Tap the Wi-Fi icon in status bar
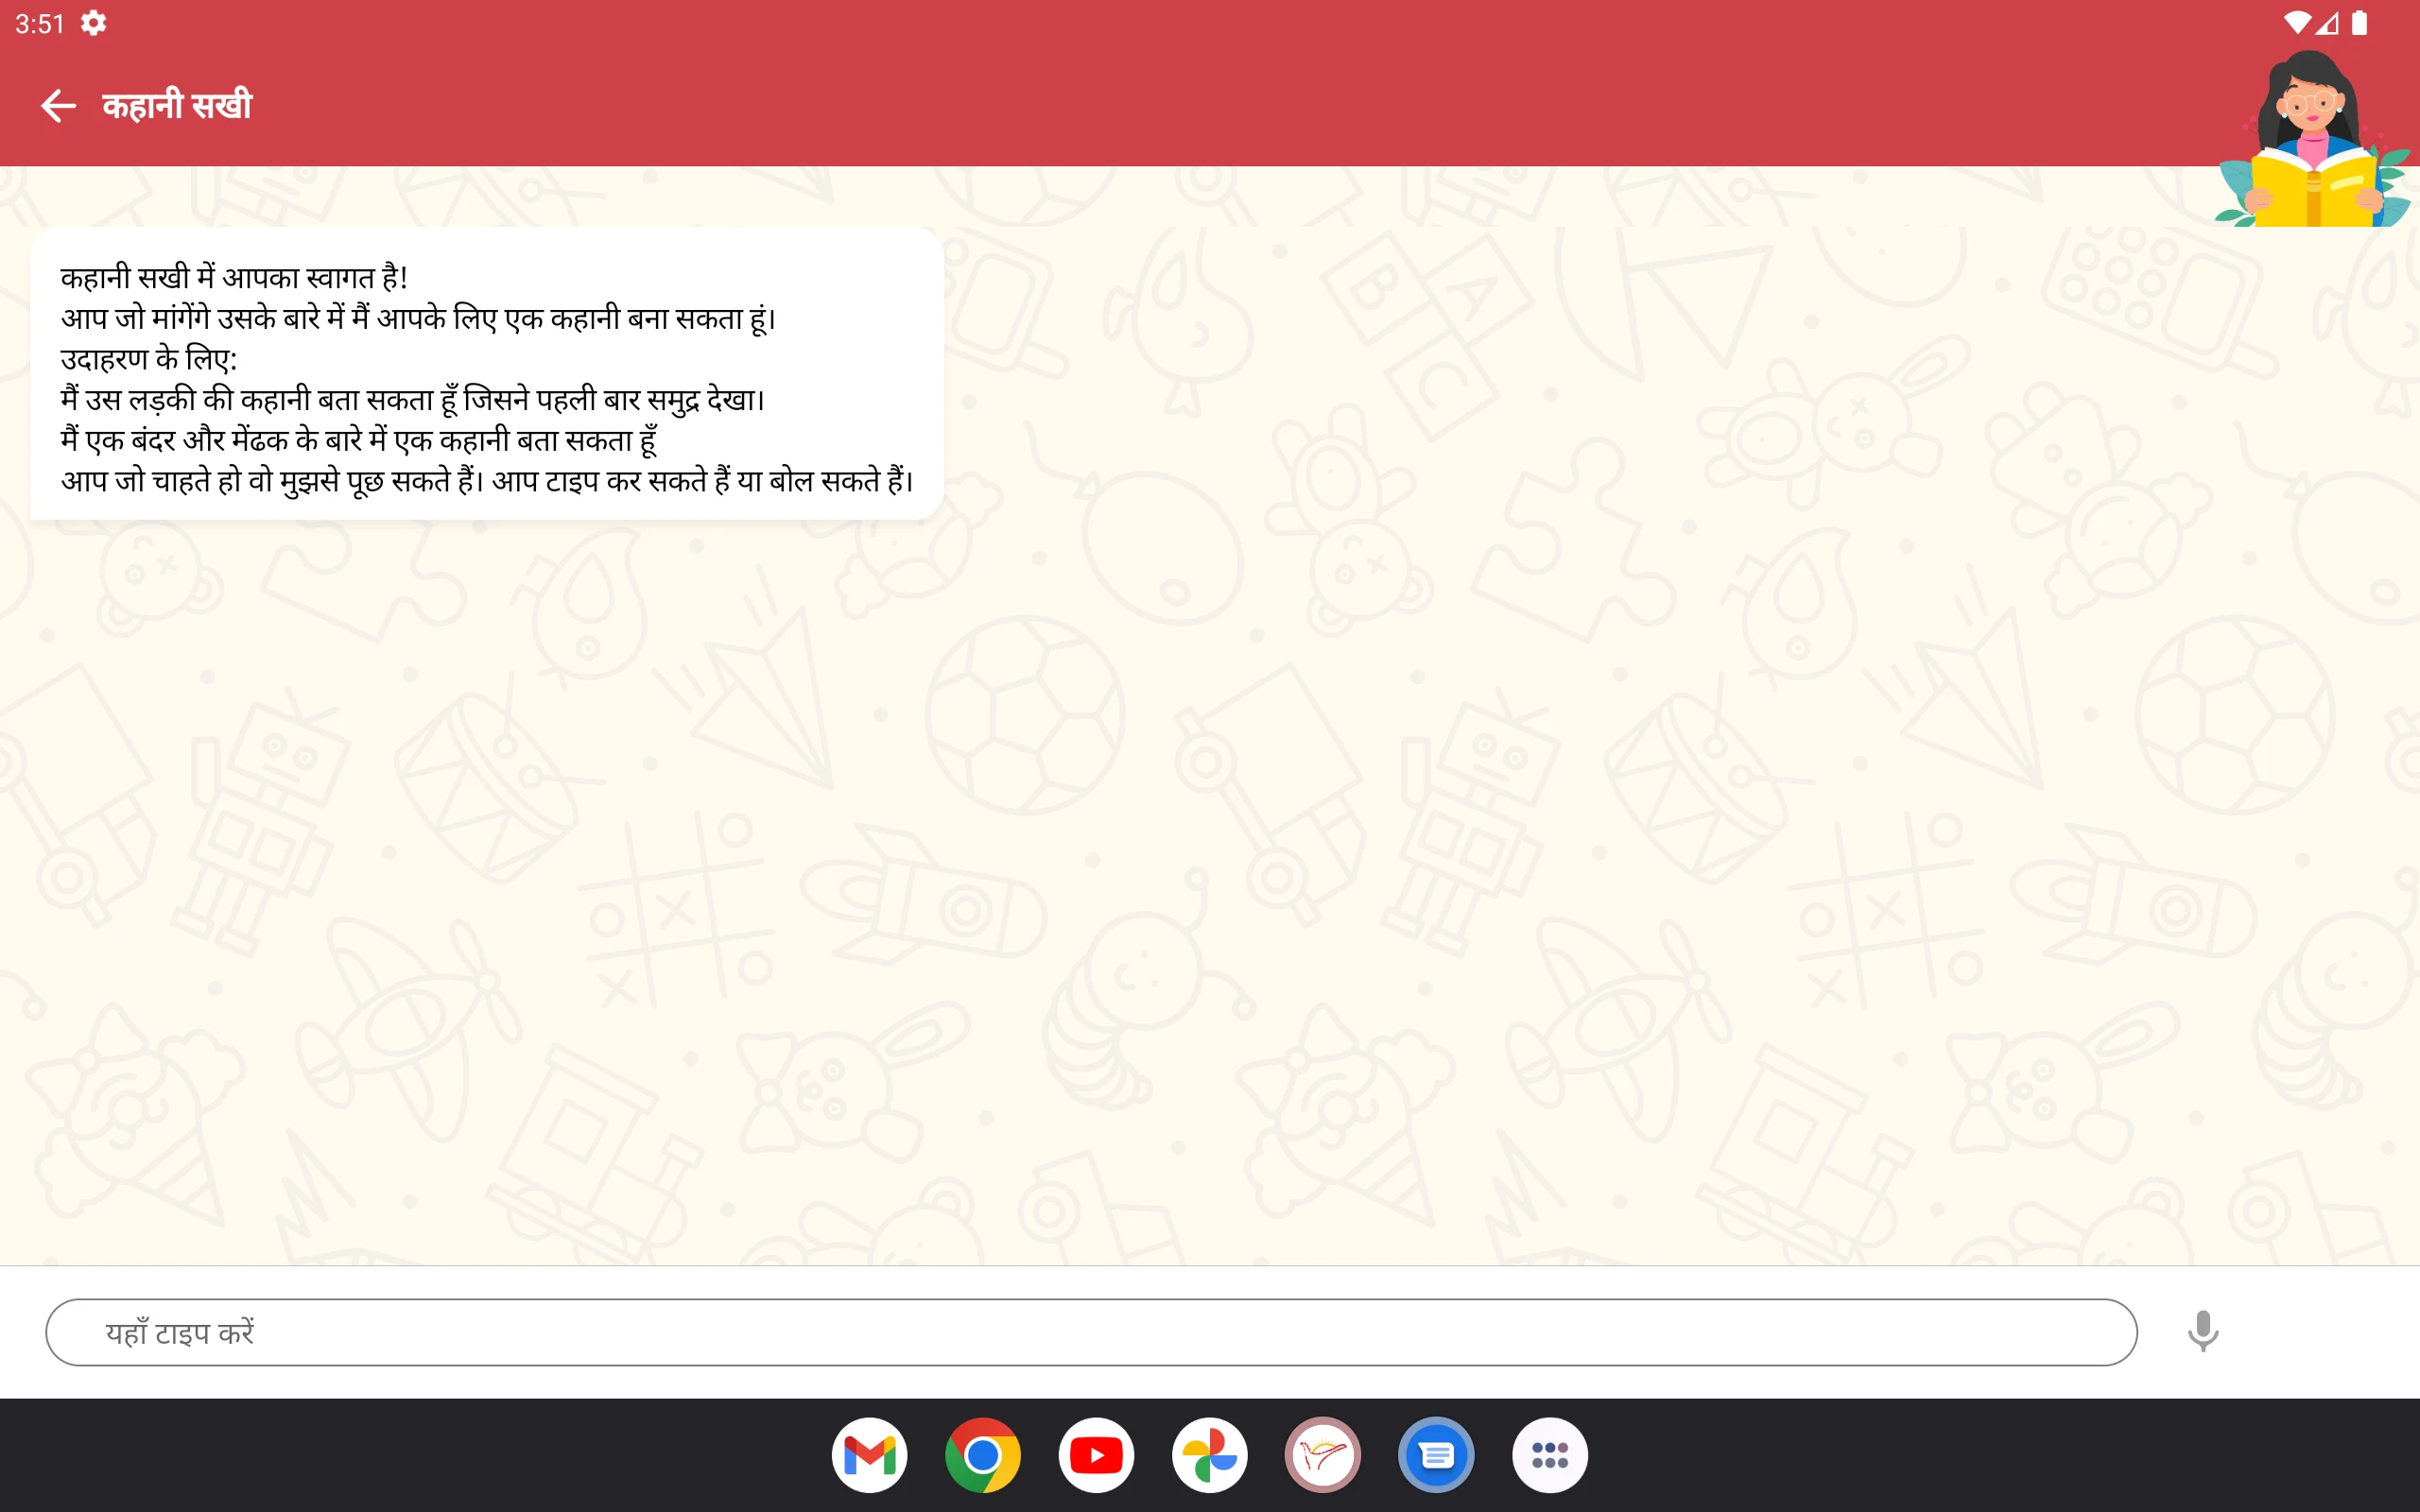Viewport: 2420px width, 1512px height. [x=2297, y=23]
